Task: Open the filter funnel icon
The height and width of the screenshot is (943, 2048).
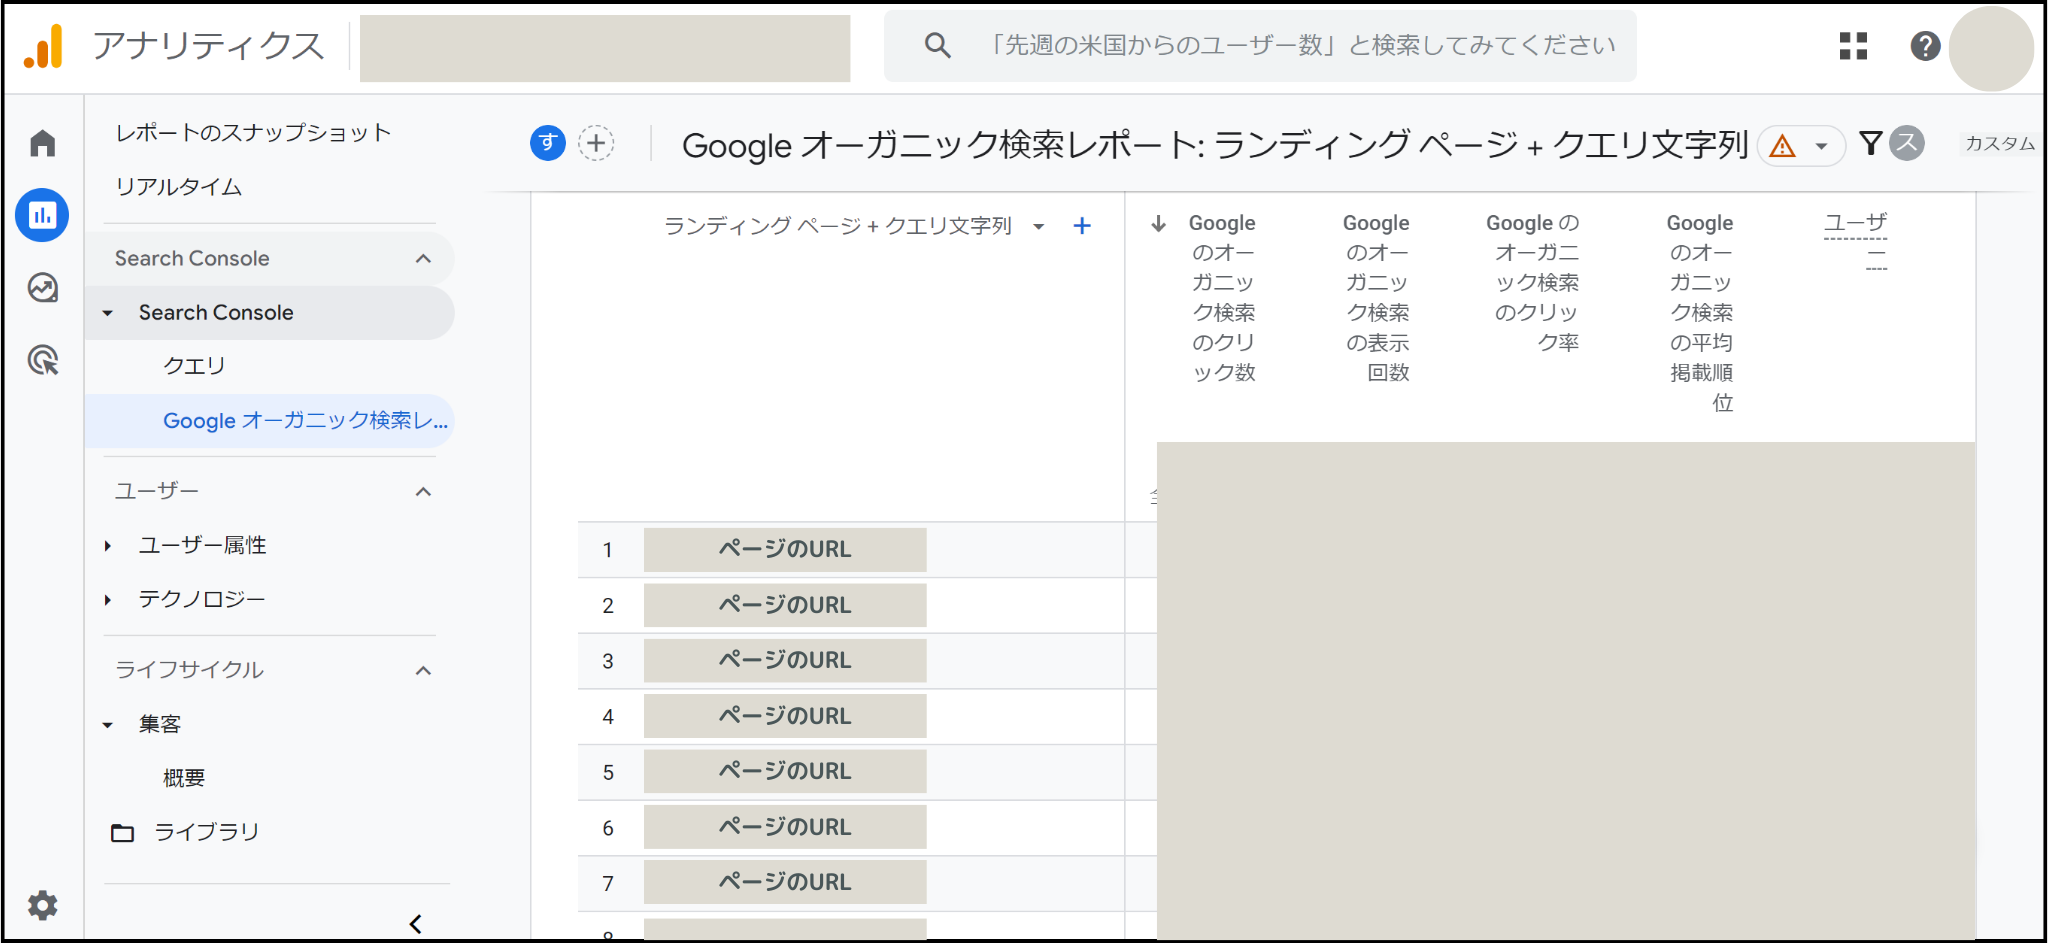Action: (x=1870, y=143)
